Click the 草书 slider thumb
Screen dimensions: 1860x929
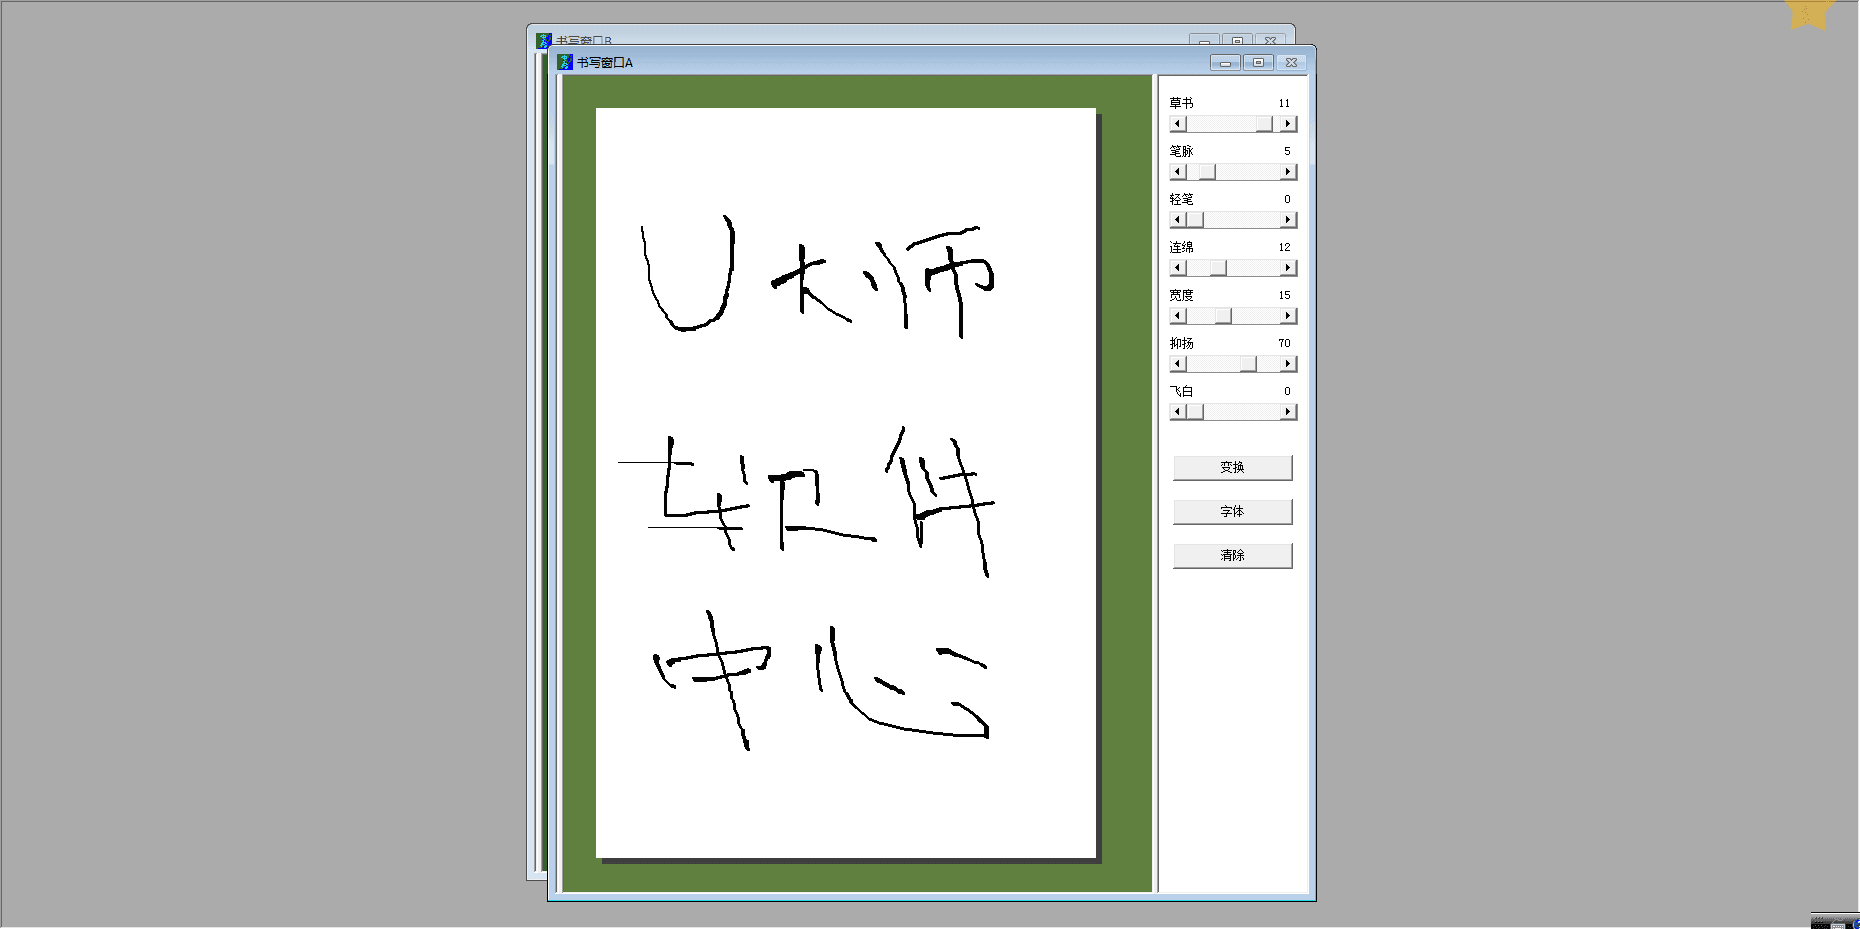pyautogui.click(x=1264, y=124)
